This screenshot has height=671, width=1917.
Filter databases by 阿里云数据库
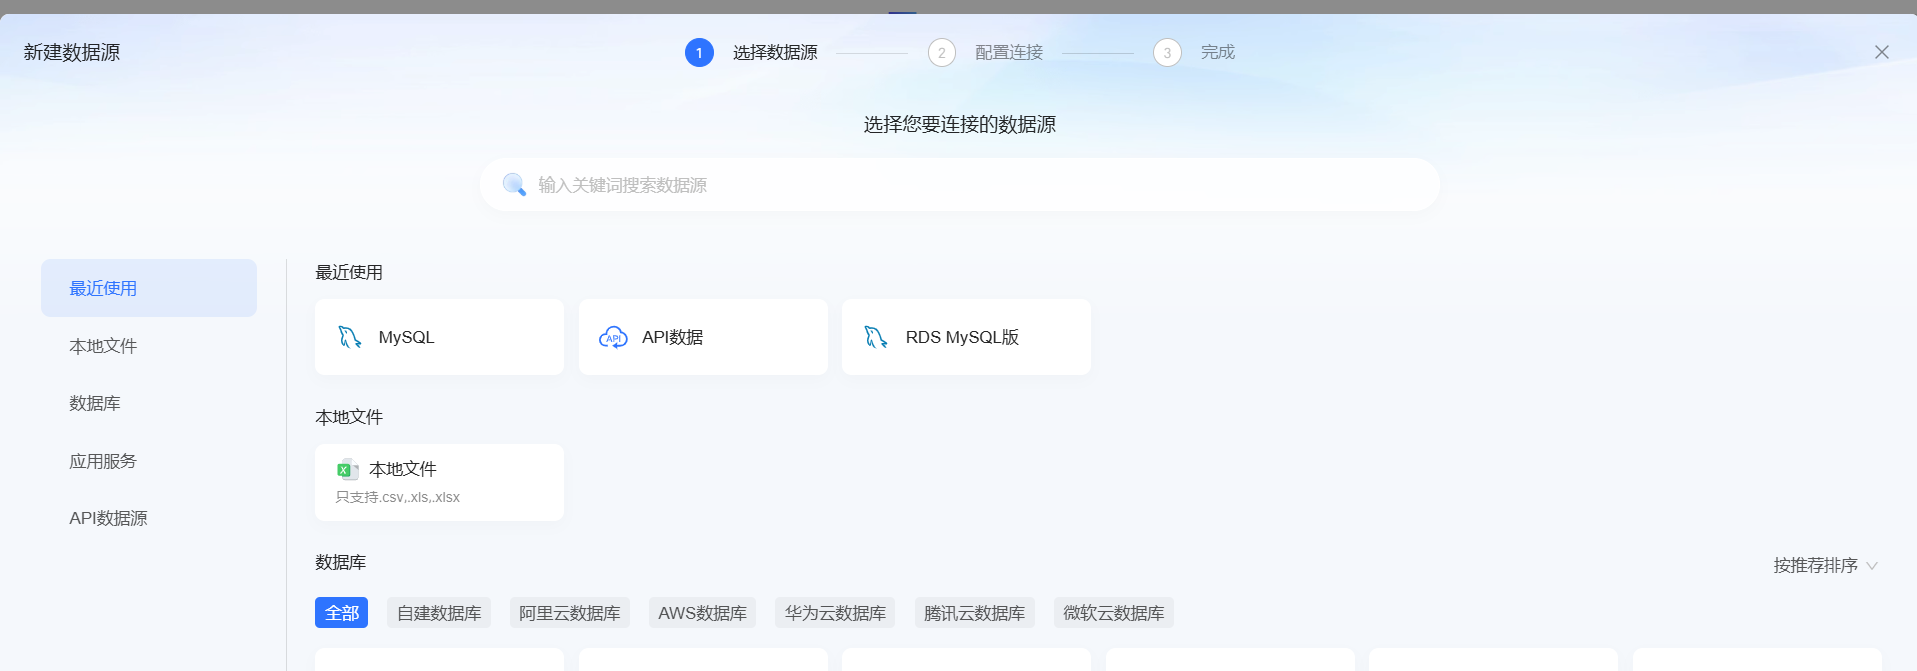pyautogui.click(x=569, y=613)
